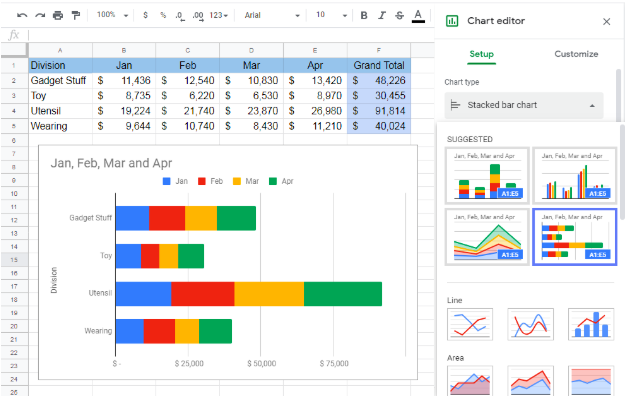The height and width of the screenshot is (396, 626).
Task: Switch to the Customize tab
Action: click(x=576, y=54)
